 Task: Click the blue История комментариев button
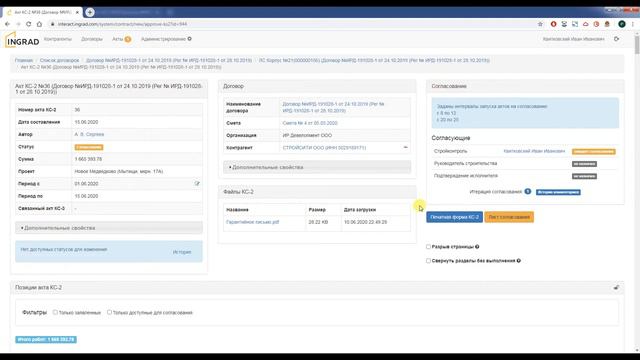coord(558,192)
